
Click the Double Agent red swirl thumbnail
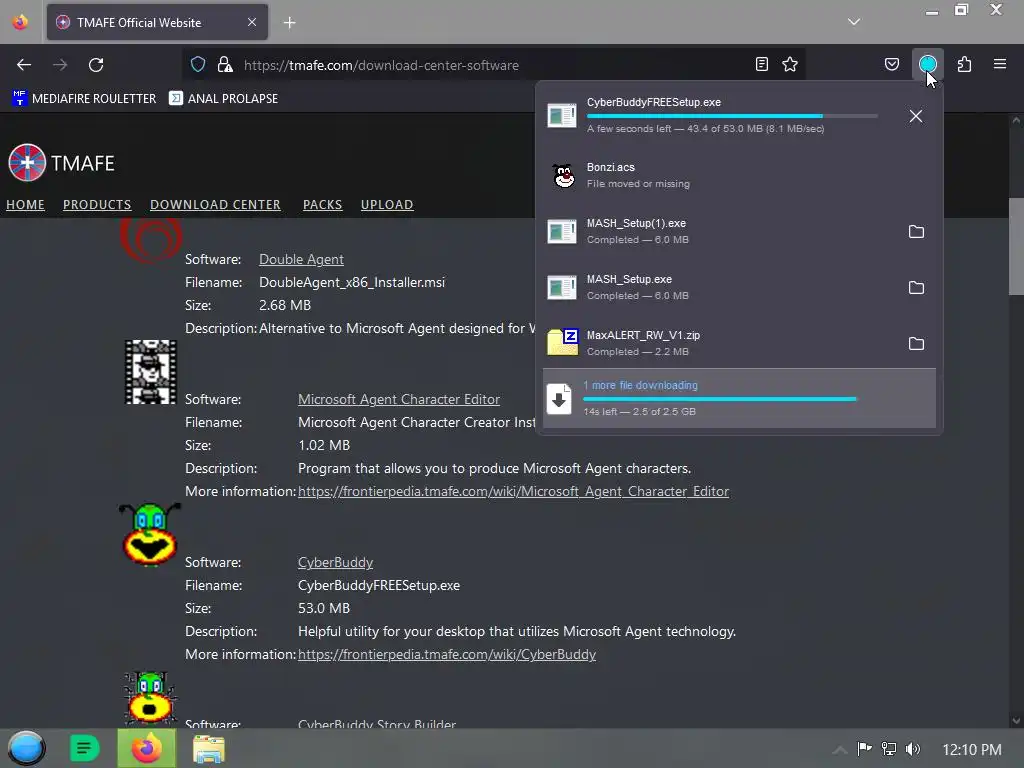point(151,240)
